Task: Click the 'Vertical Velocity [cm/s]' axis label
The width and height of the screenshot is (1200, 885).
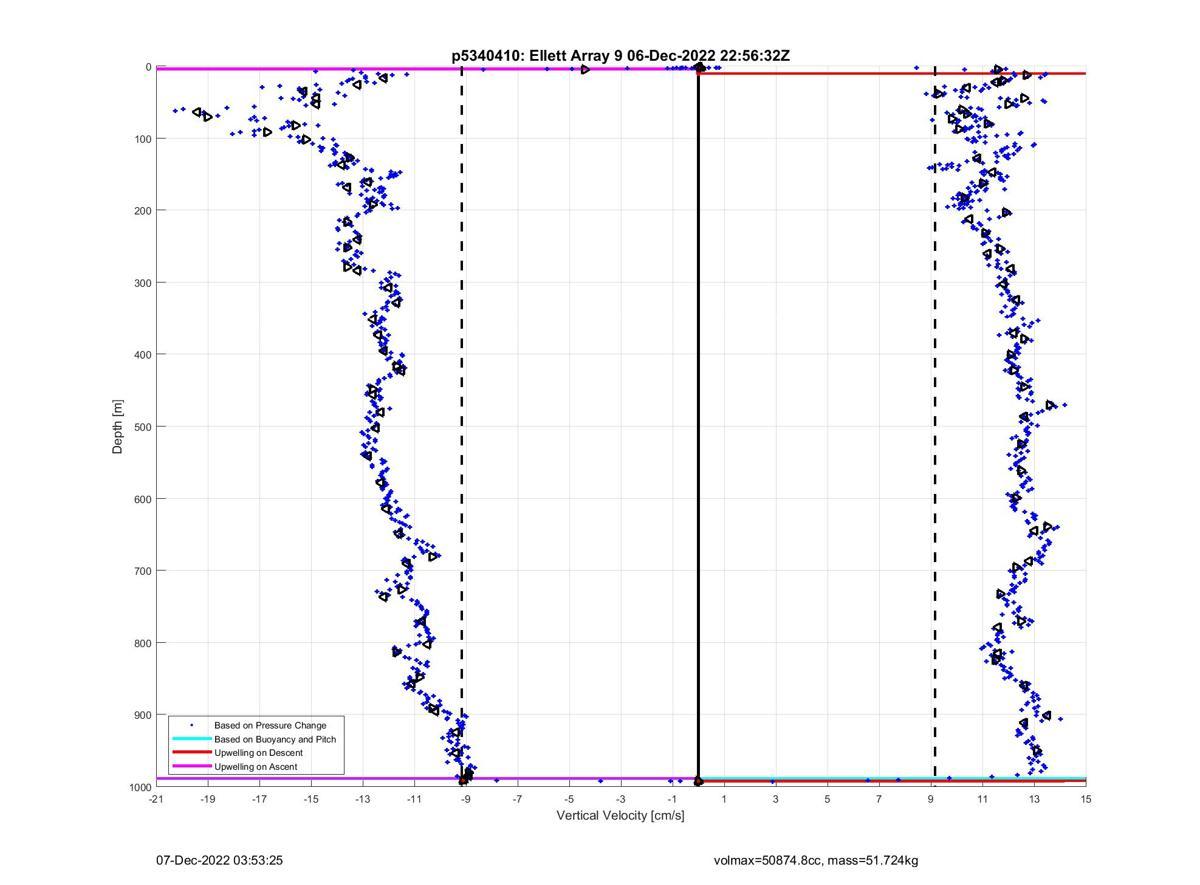Action: pyautogui.click(x=620, y=816)
